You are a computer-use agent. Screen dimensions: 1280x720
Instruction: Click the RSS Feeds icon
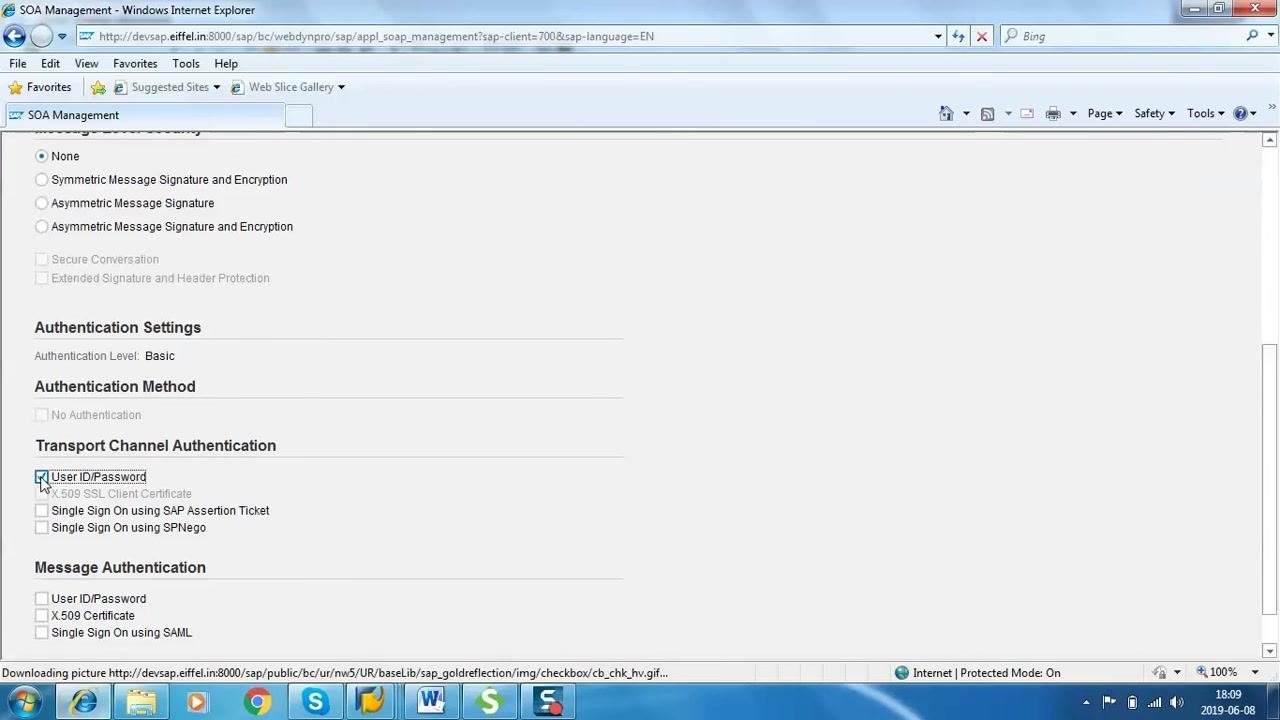click(987, 113)
